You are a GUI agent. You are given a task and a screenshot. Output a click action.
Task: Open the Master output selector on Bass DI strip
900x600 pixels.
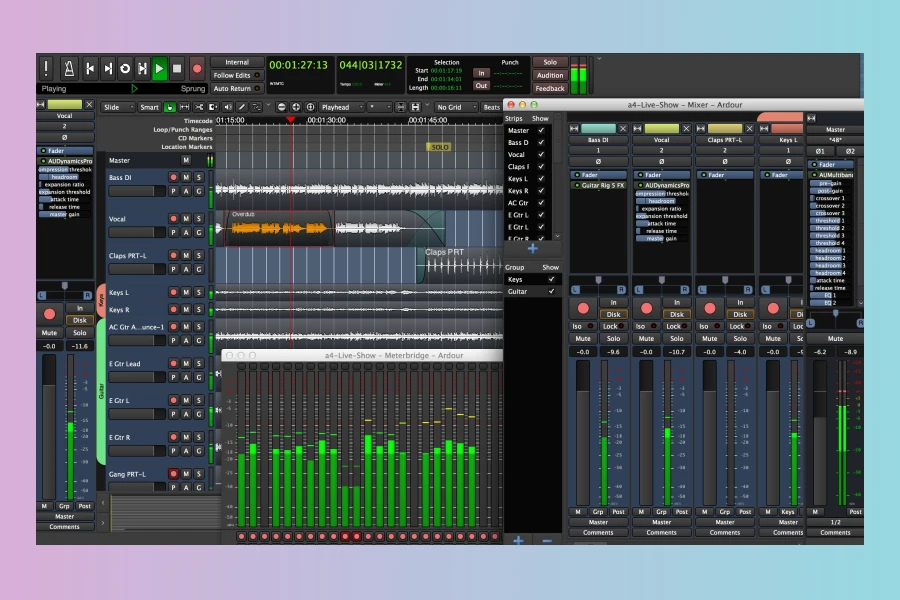click(x=598, y=522)
